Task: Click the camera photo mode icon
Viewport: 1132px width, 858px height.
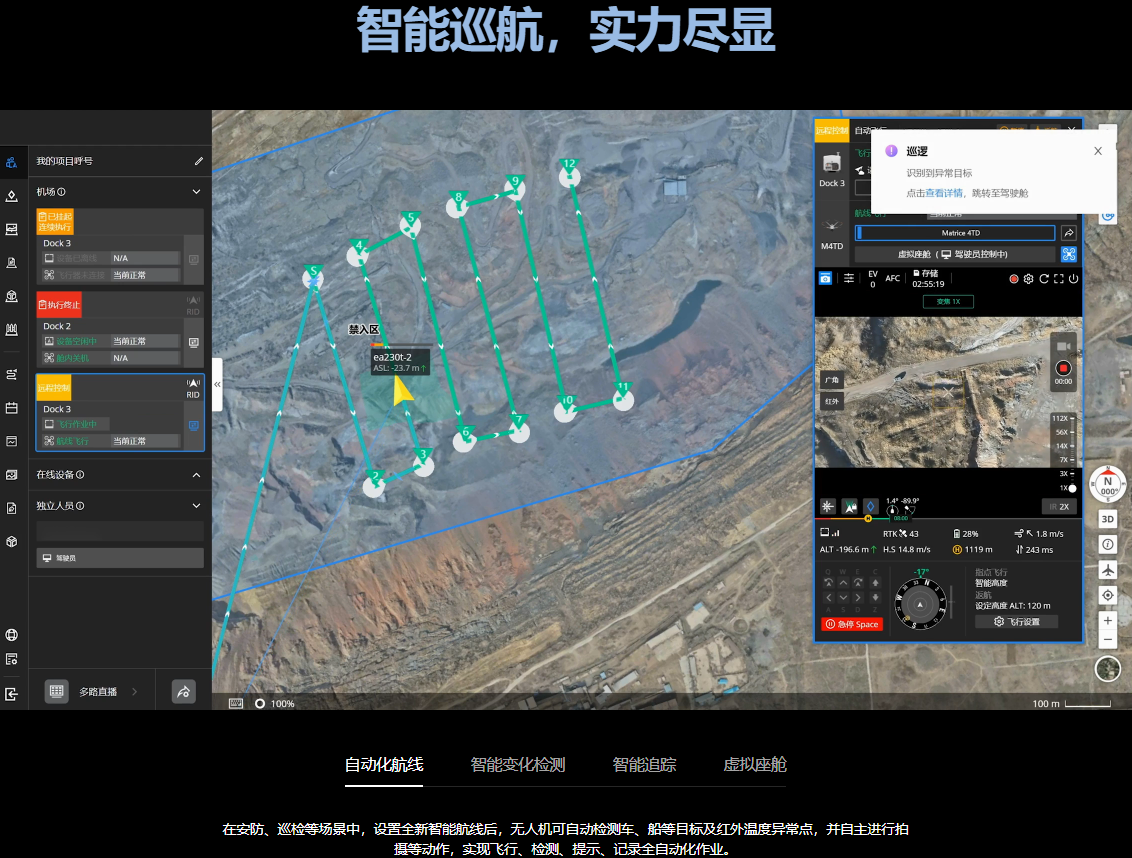Action: [x=825, y=278]
